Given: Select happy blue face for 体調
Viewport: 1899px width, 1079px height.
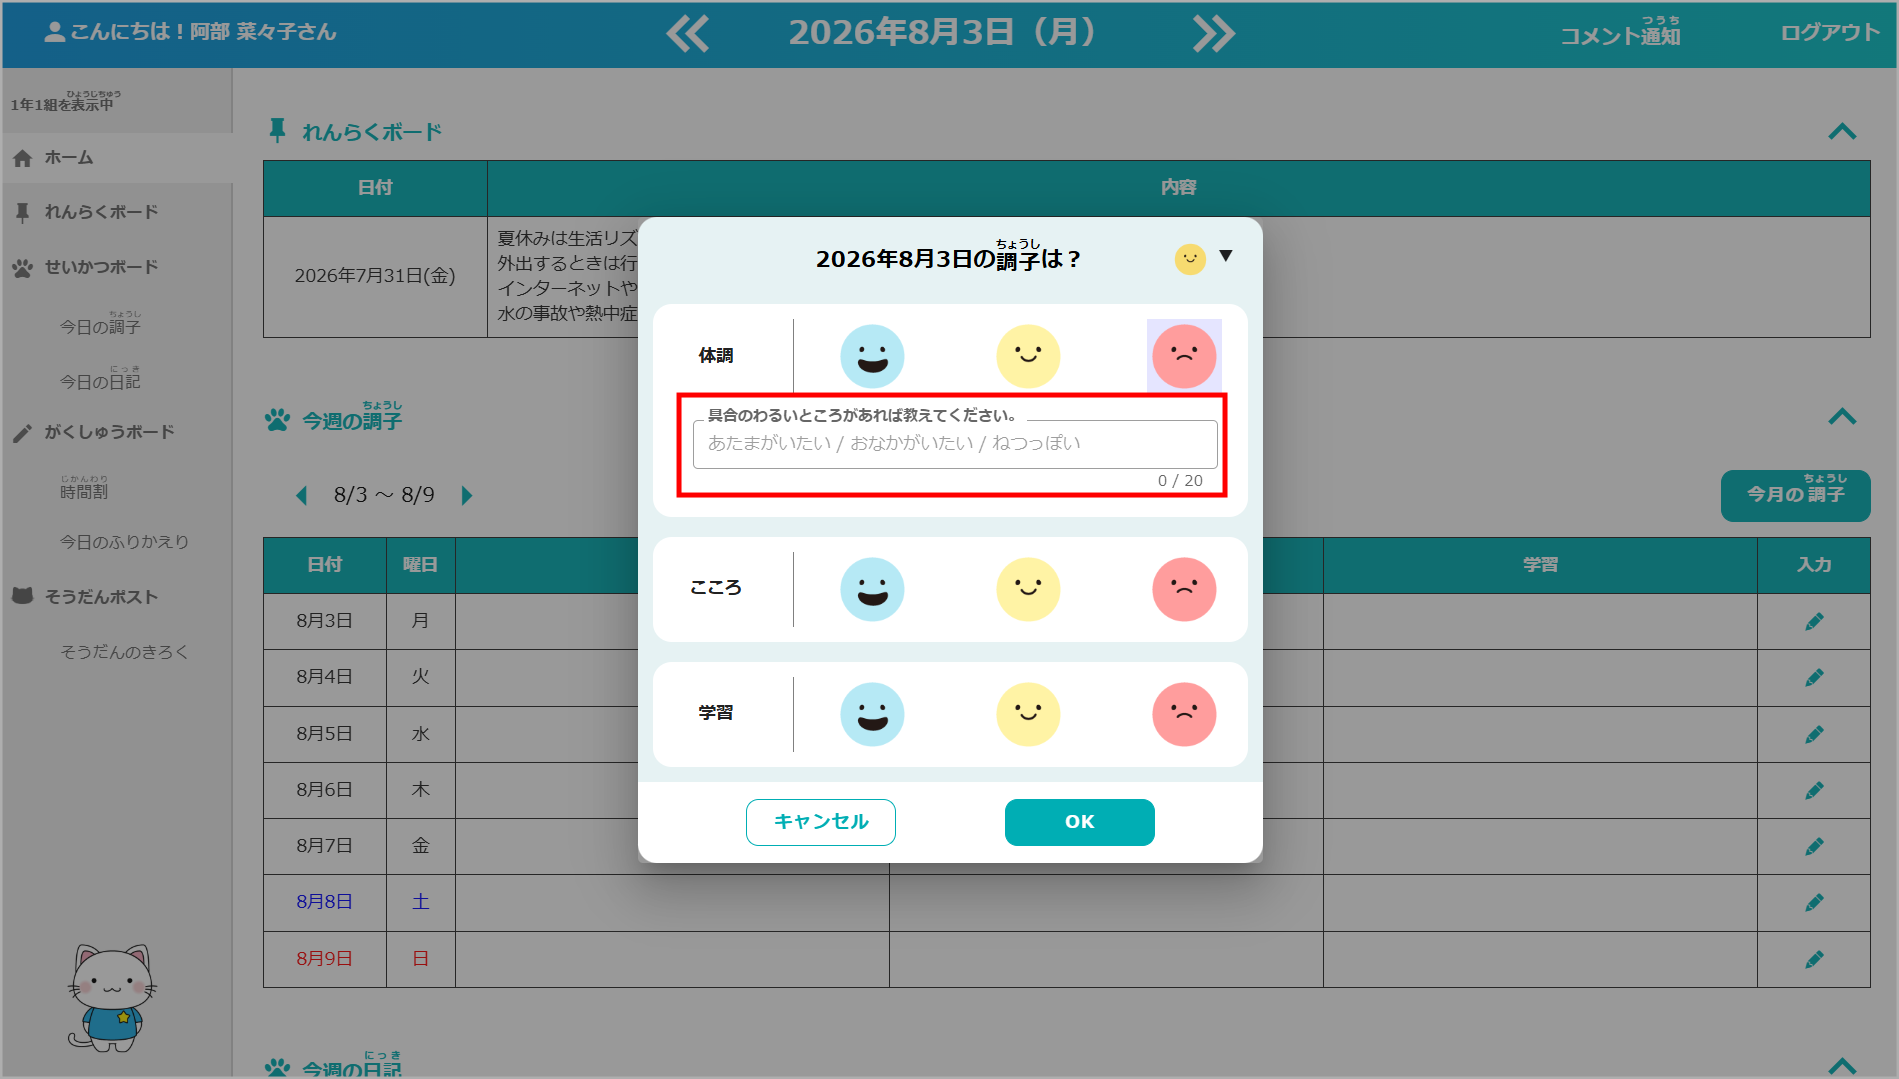Looking at the screenshot, I should click(872, 356).
